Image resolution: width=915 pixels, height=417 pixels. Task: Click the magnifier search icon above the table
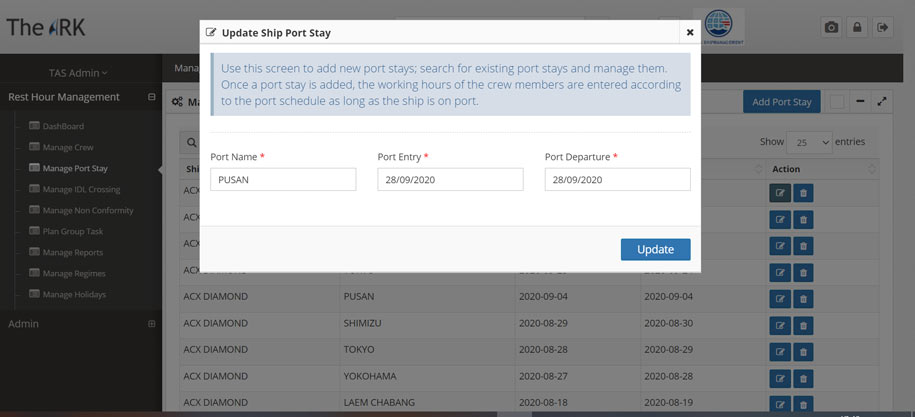pos(191,142)
